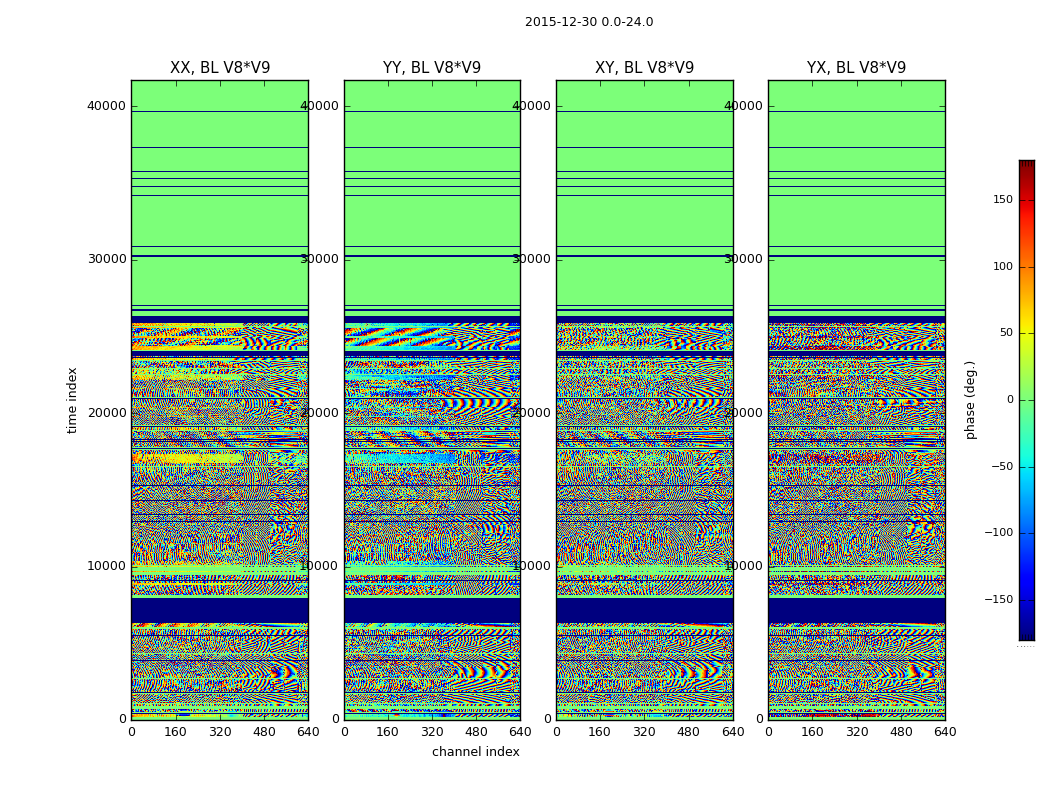Click the "XY, BL V8*V9" subplot title
Screen dimensions: 1050x800
coord(644,68)
